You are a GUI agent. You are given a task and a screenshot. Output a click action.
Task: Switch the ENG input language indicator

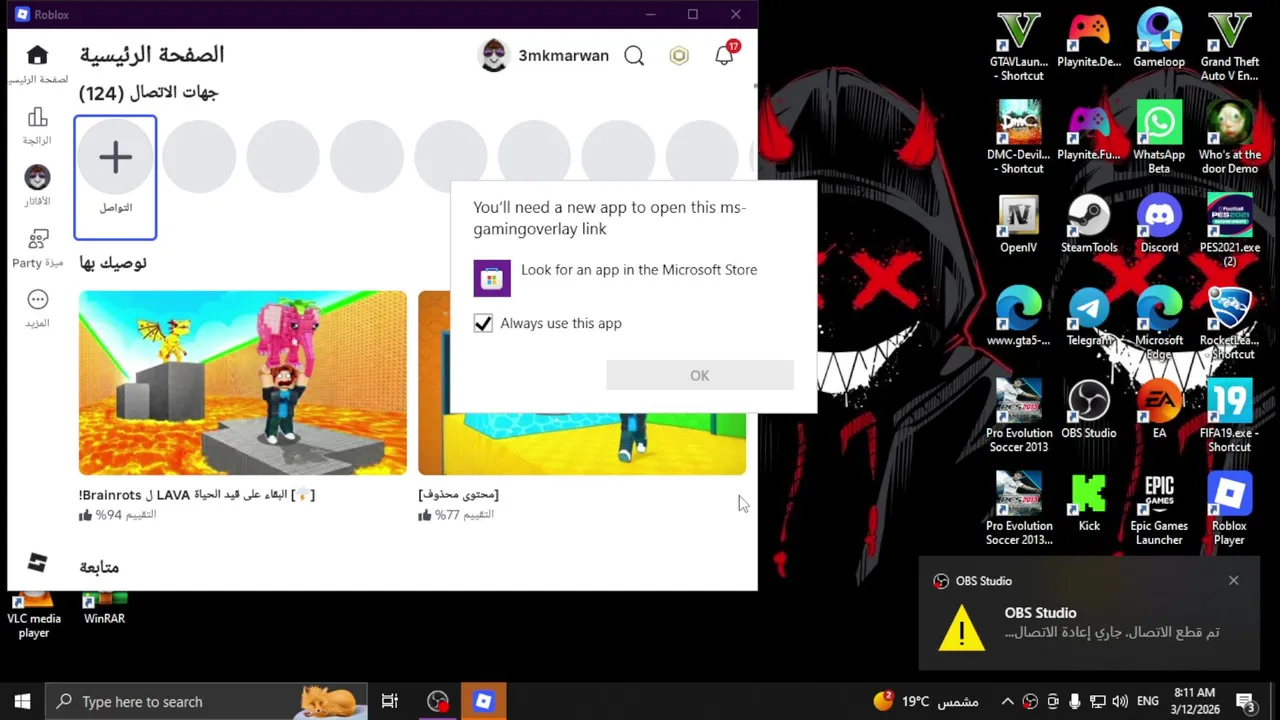[1148, 702]
